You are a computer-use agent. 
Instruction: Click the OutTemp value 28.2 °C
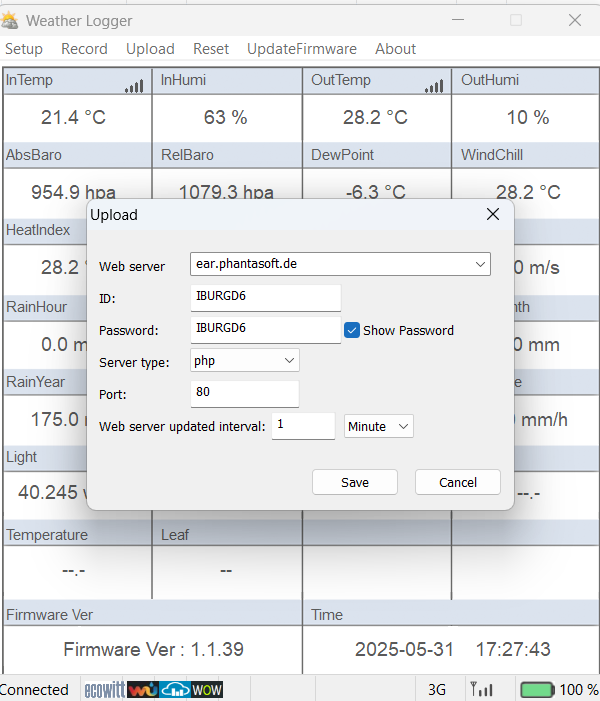pyautogui.click(x=375, y=118)
